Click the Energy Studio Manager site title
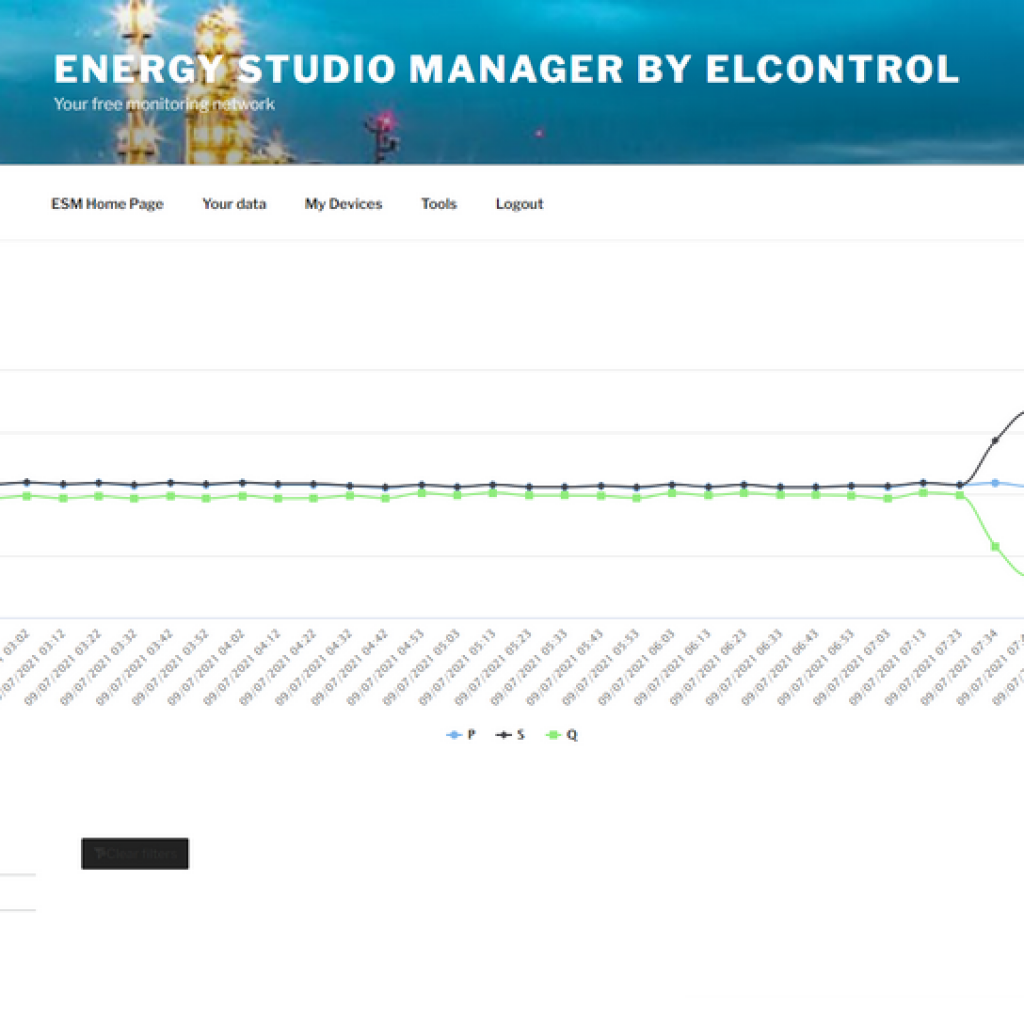 pos(506,69)
